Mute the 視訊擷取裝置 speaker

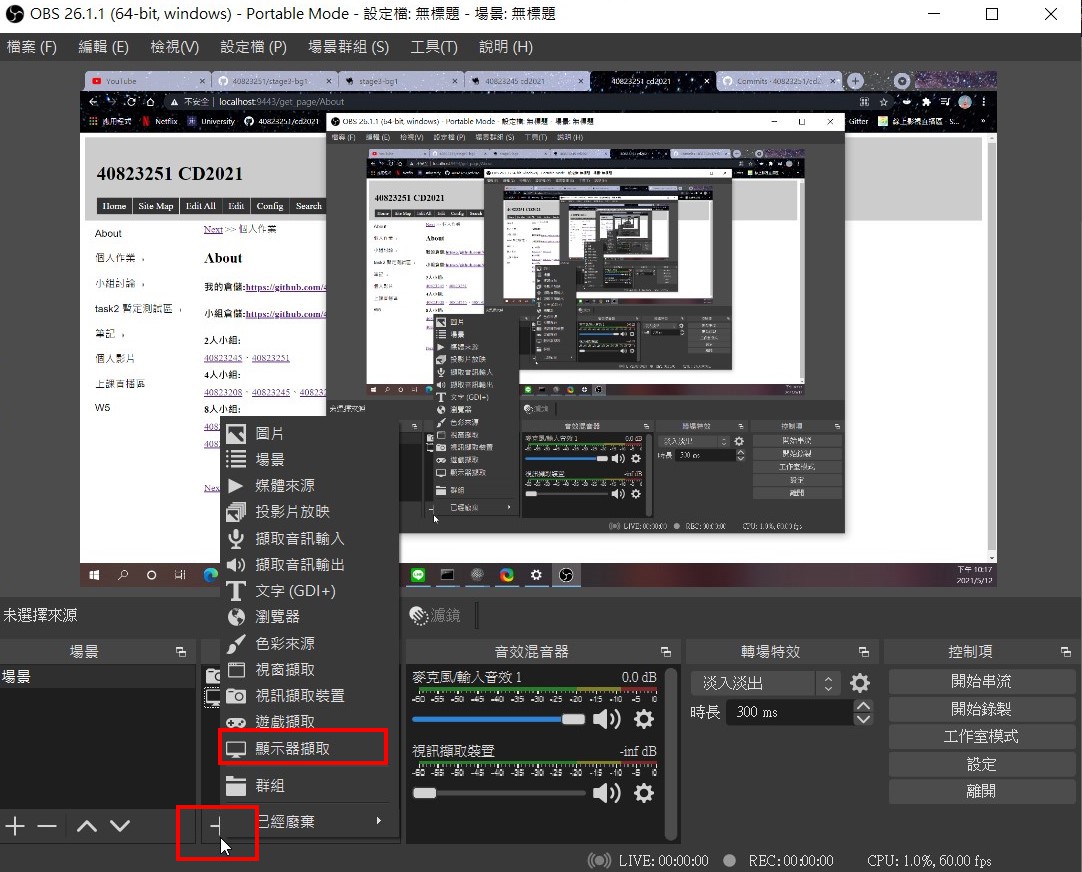[x=606, y=793]
